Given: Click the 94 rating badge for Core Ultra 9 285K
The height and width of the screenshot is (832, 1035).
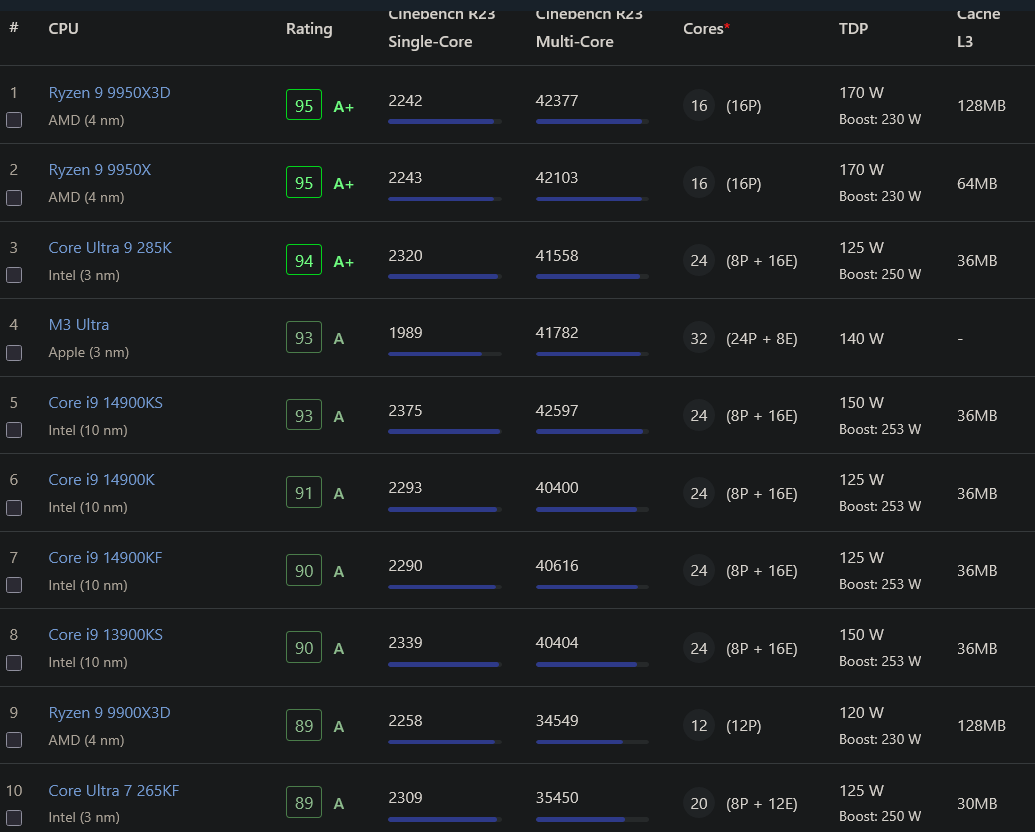Looking at the screenshot, I should 304,260.
